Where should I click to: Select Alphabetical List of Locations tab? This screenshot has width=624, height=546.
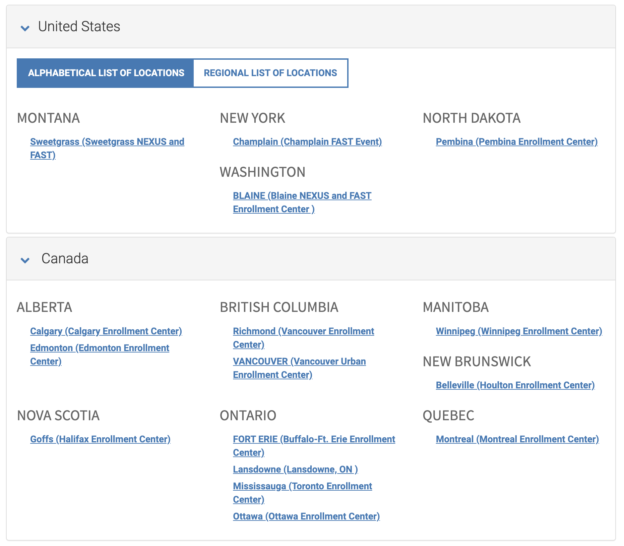[x=105, y=73]
